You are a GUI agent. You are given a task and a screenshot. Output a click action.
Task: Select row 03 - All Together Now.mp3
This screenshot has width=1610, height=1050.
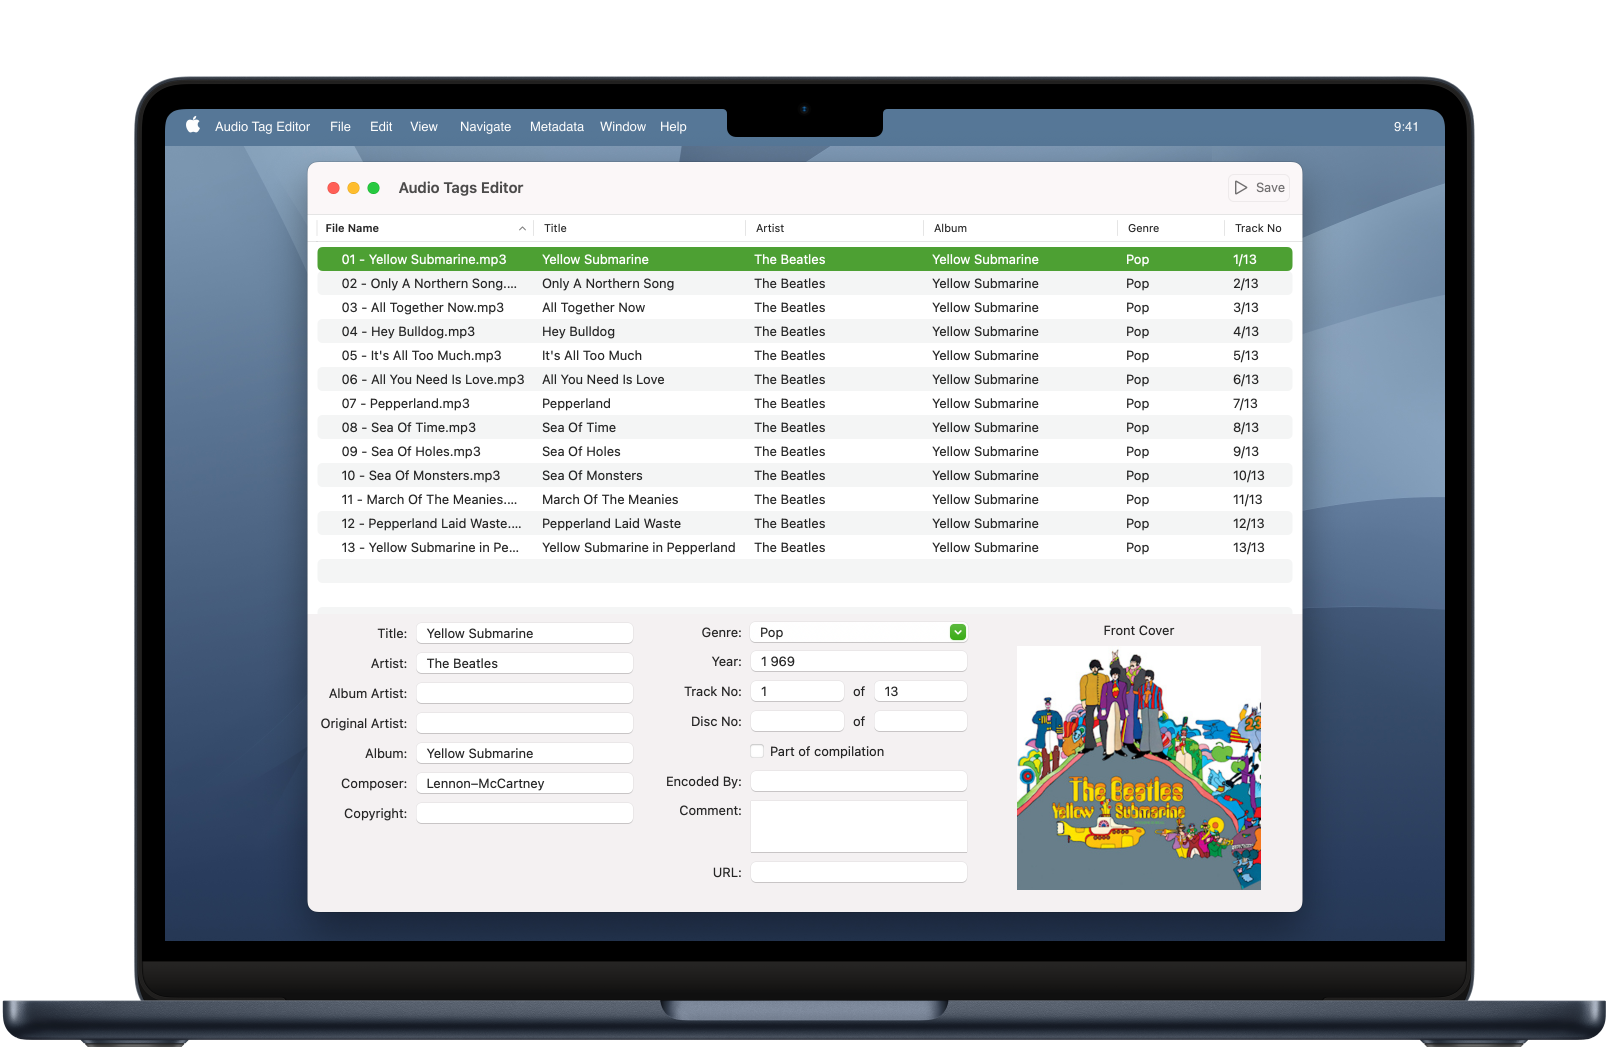click(805, 307)
